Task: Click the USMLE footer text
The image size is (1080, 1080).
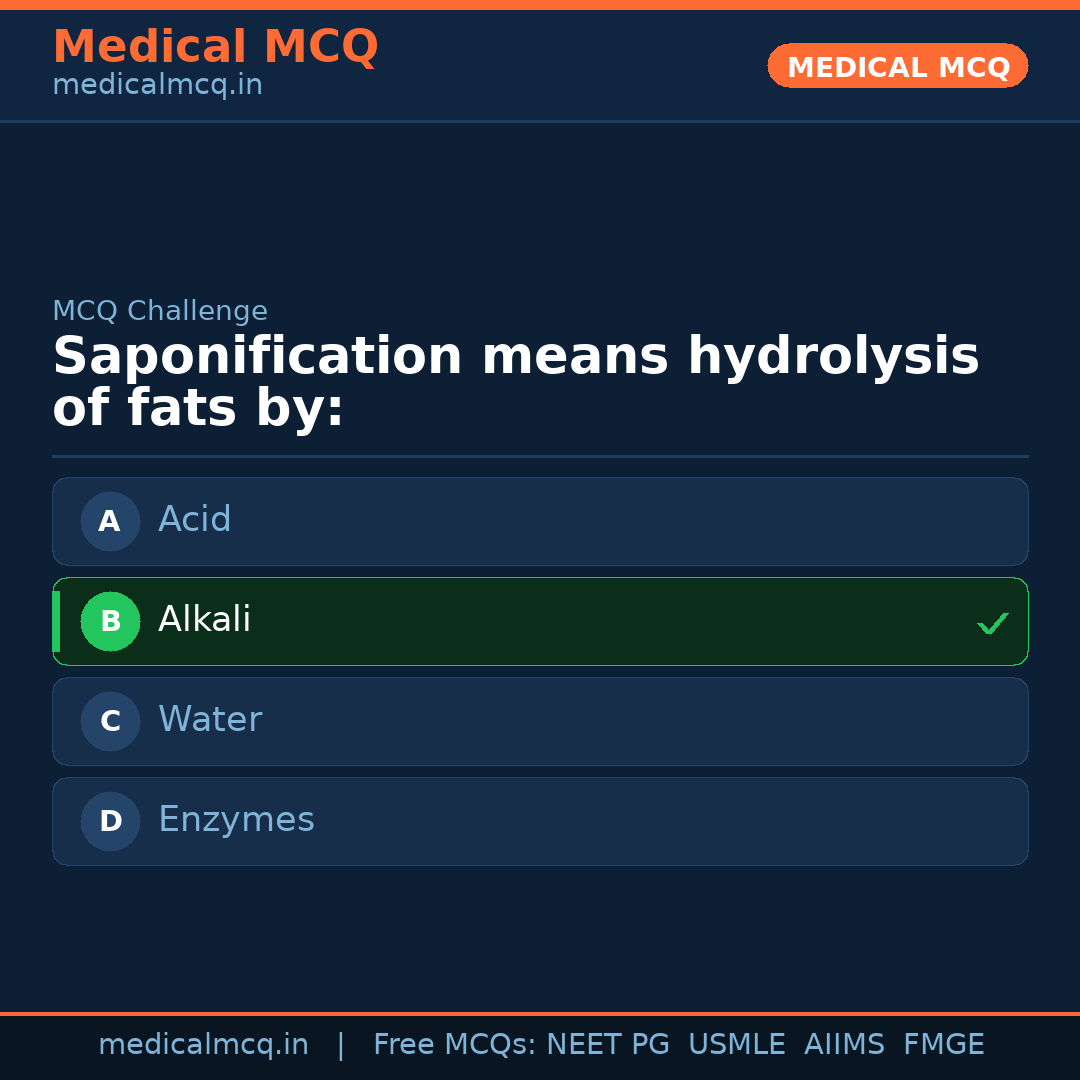Action: [x=736, y=1045]
